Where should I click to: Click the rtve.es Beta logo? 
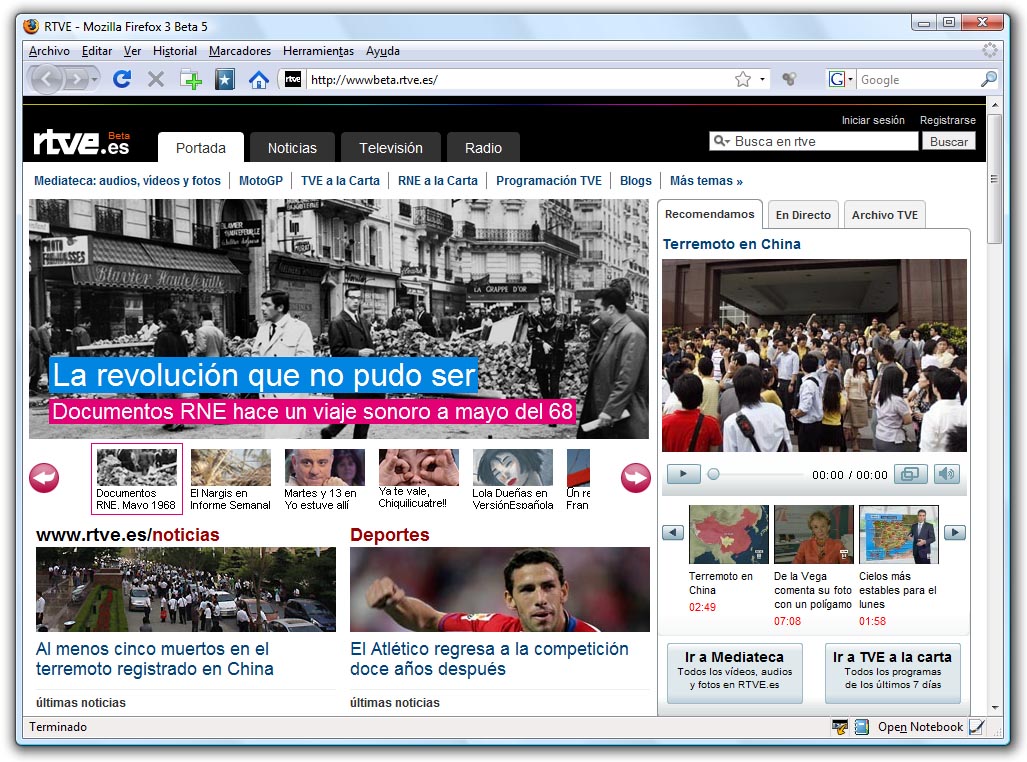82,142
